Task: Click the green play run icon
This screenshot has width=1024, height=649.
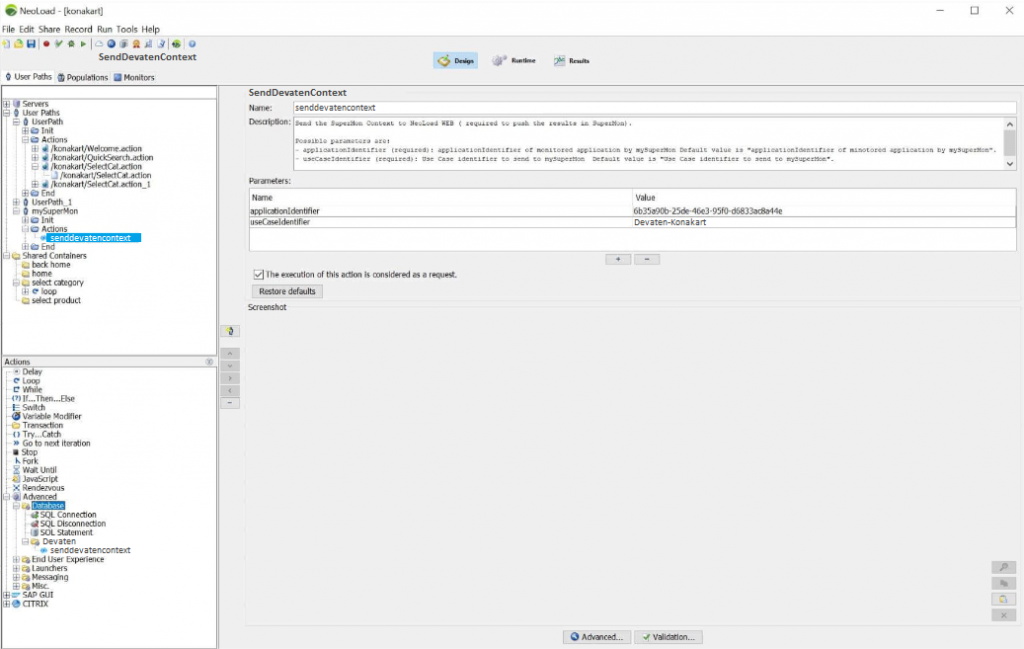Action: coord(83,44)
